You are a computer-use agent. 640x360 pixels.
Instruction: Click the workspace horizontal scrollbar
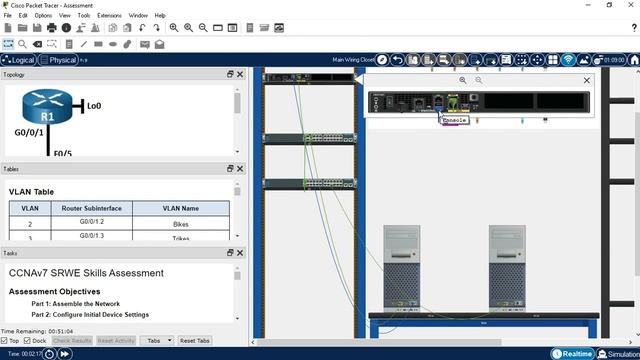443,342
